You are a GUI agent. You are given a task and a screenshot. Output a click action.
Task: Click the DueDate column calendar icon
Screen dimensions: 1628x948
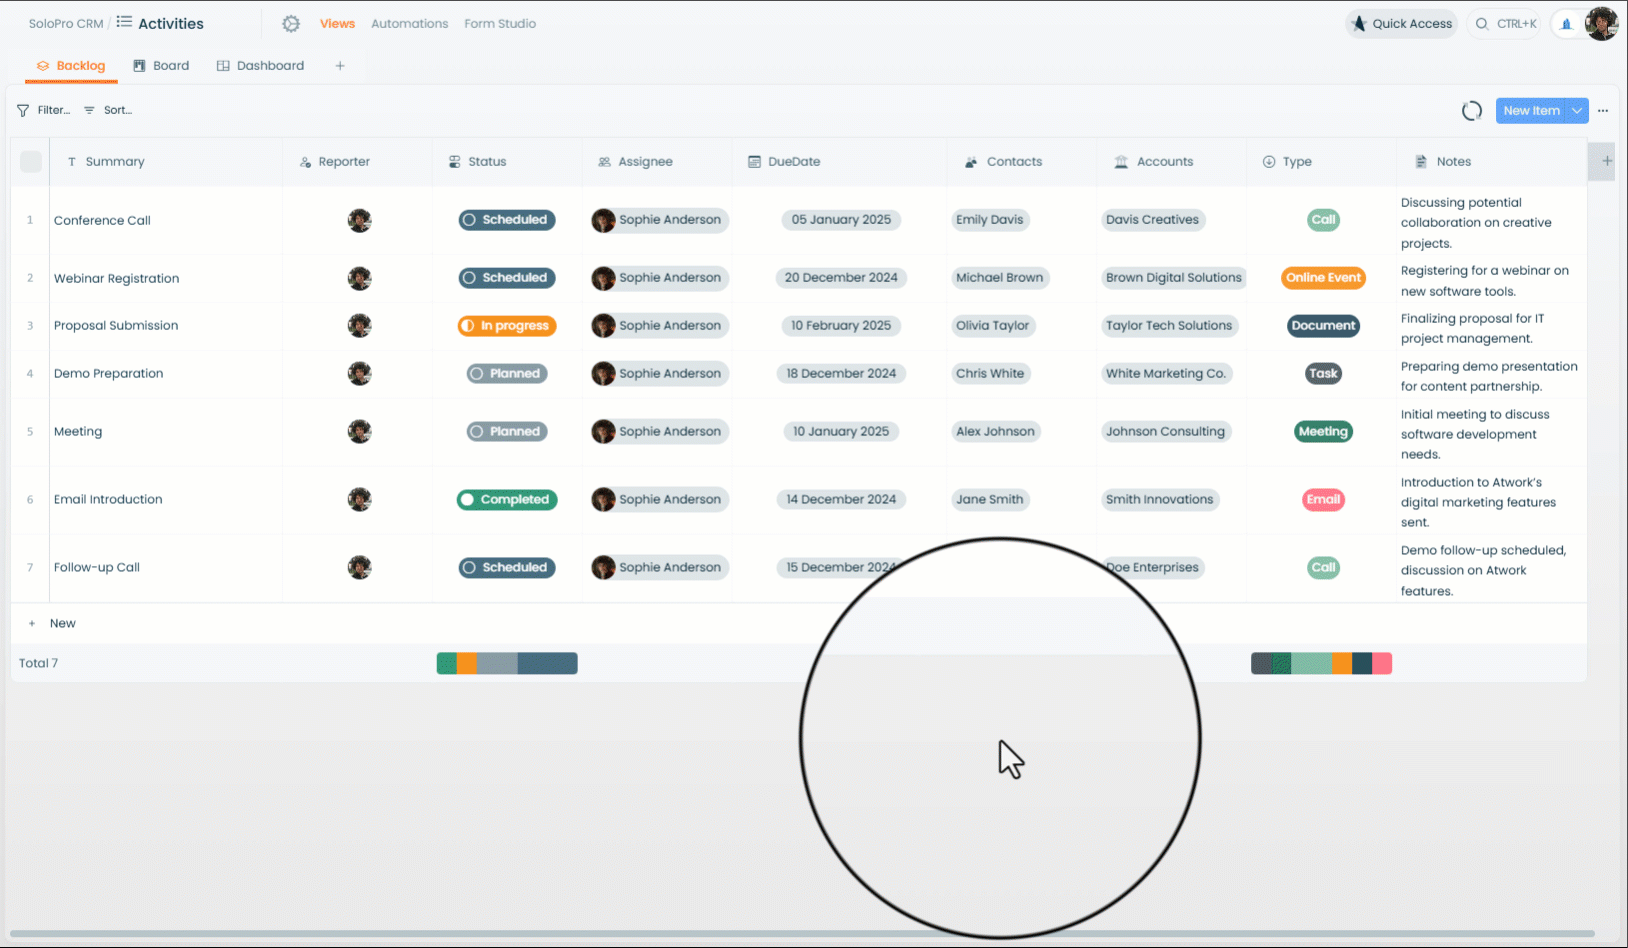[754, 162]
